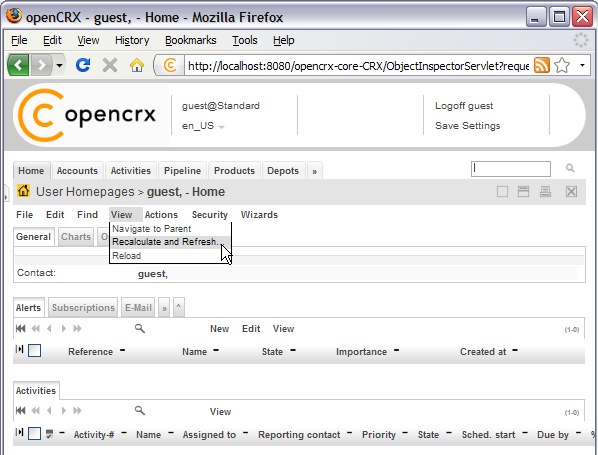598x455 pixels.
Task: Open the en_US locale dropdown
Action: point(203,126)
